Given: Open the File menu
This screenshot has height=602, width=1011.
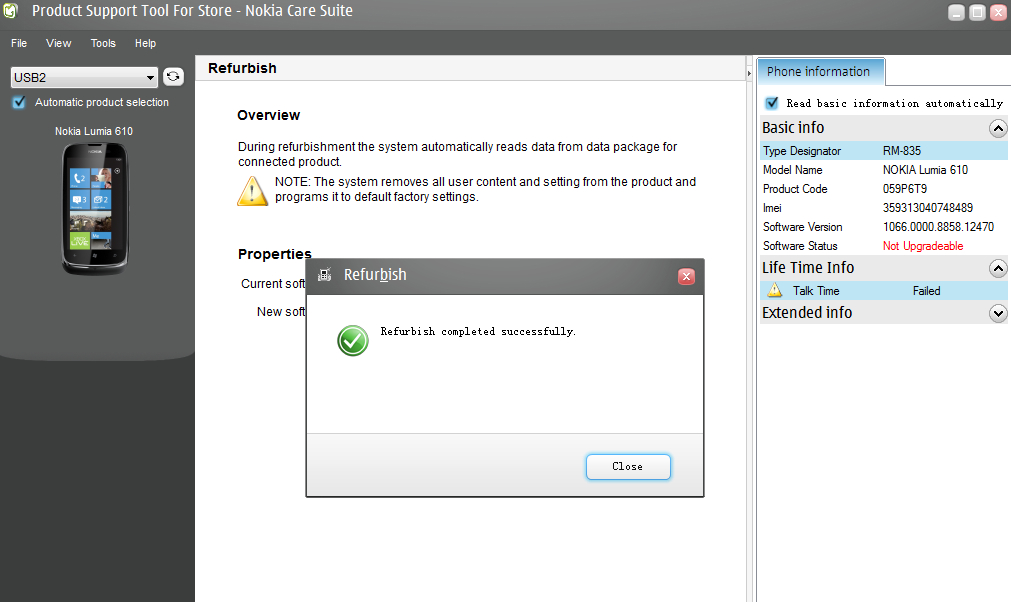Looking at the screenshot, I should click(x=19, y=43).
